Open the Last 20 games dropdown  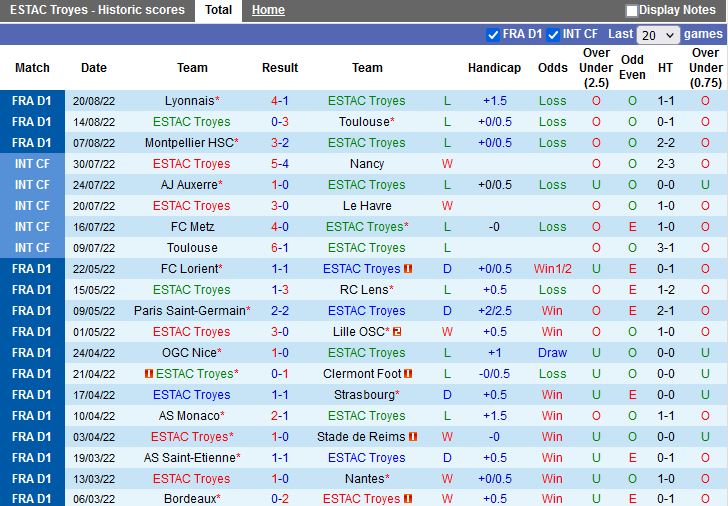[659, 35]
